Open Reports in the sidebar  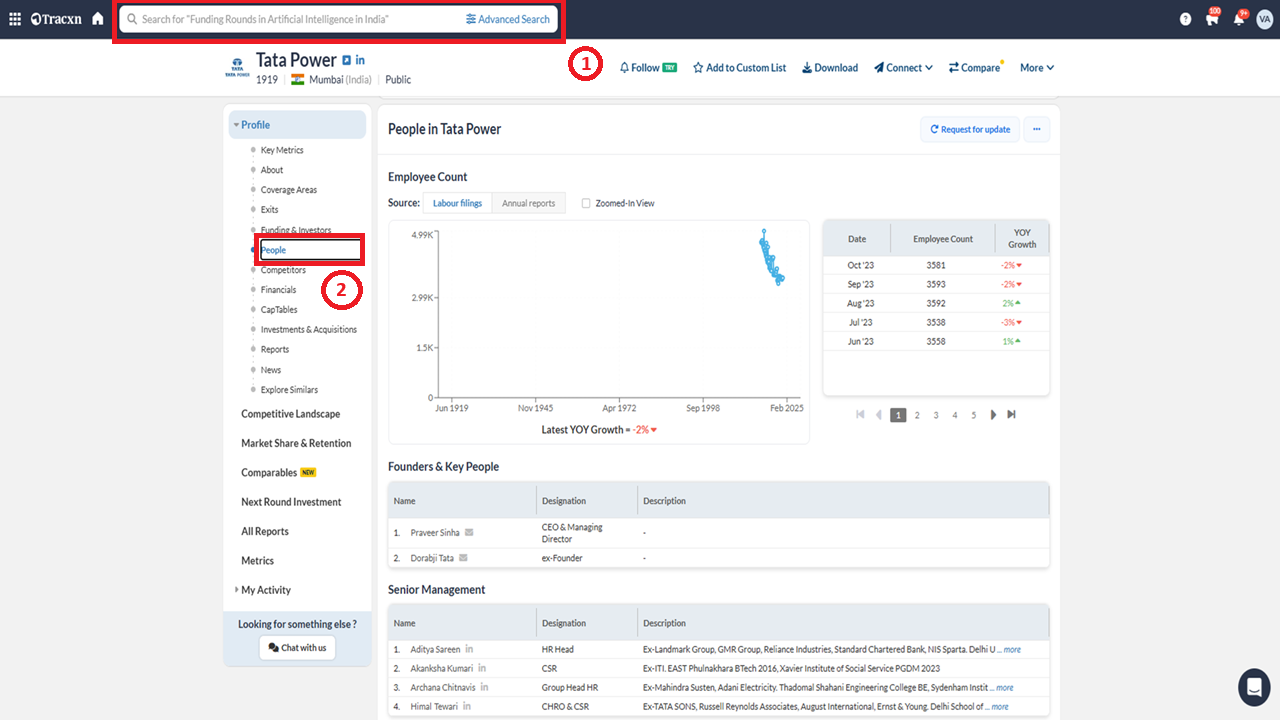(x=275, y=350)
